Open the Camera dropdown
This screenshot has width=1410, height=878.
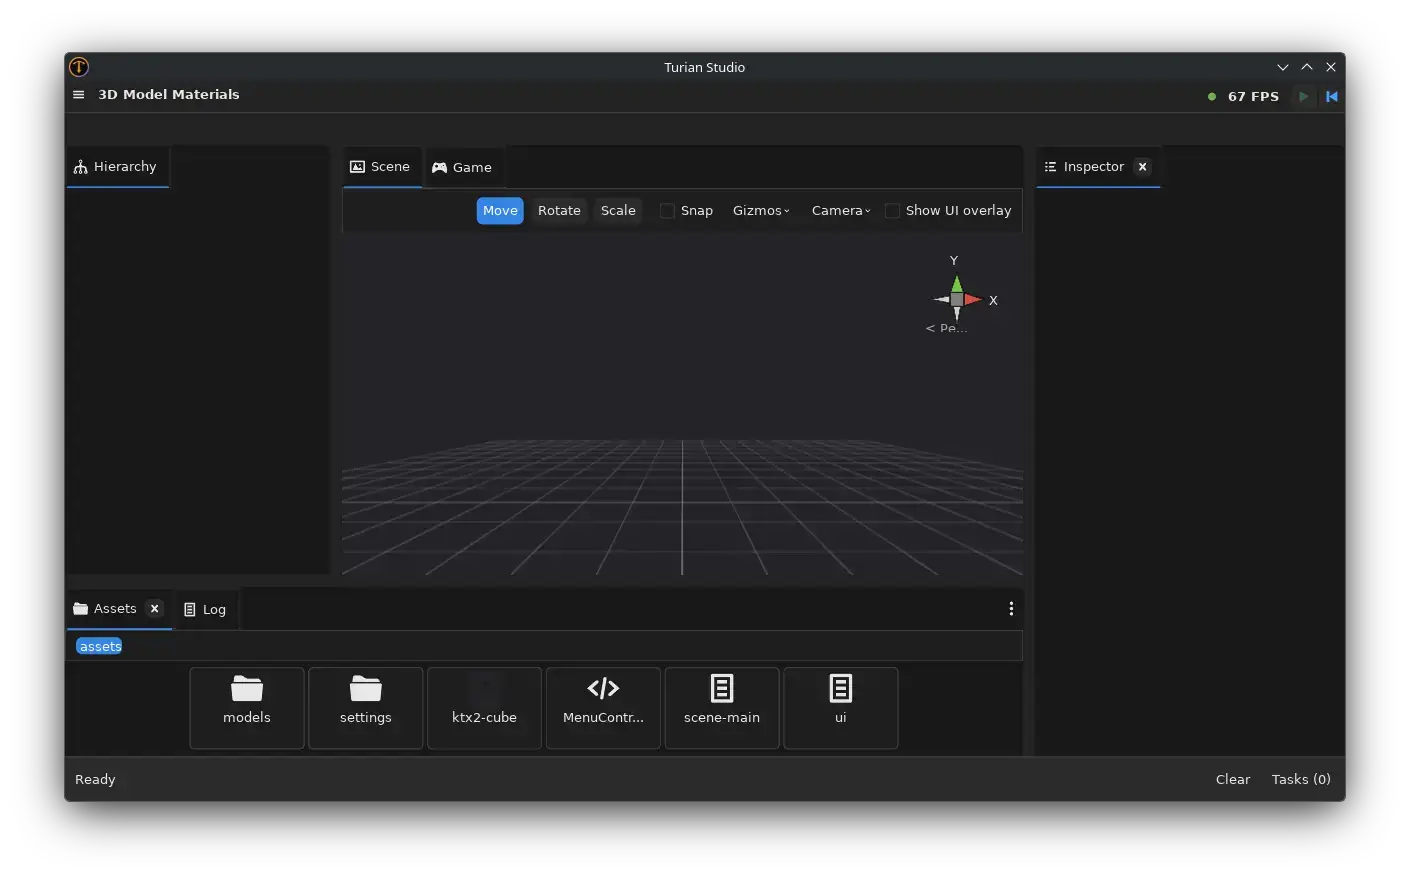(x=841, y=211)
